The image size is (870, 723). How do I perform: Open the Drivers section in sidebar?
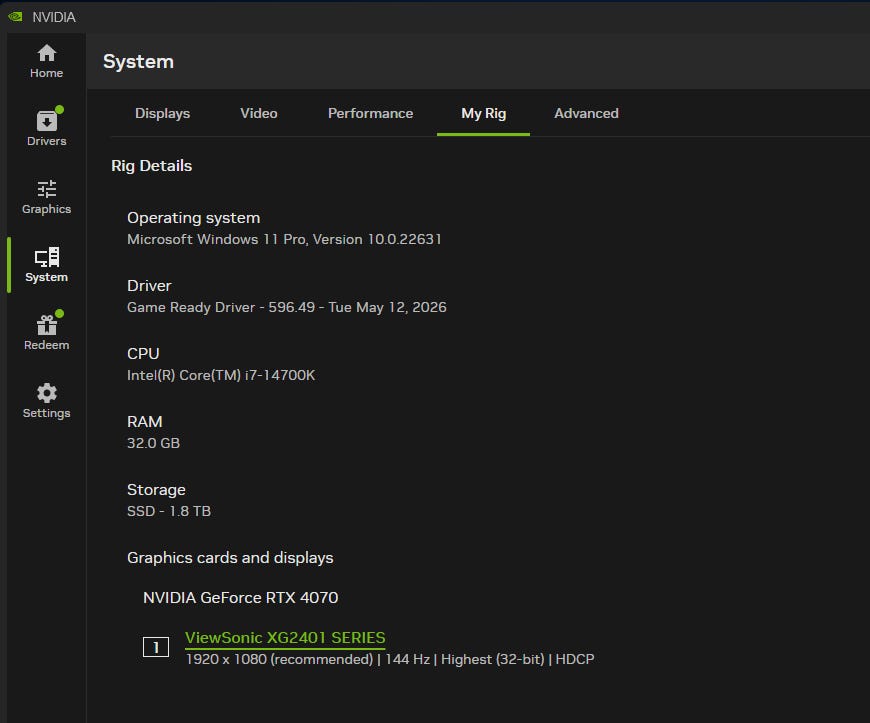point(47,129)
